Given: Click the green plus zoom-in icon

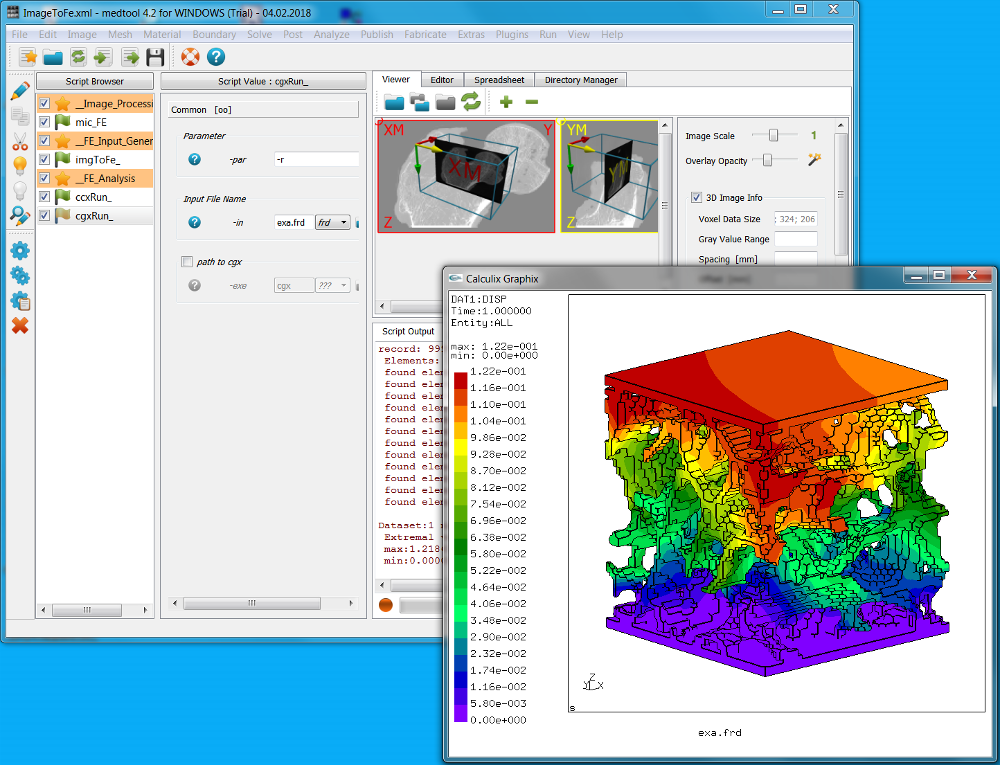Looking at the screenshot, I should (506, 101).
